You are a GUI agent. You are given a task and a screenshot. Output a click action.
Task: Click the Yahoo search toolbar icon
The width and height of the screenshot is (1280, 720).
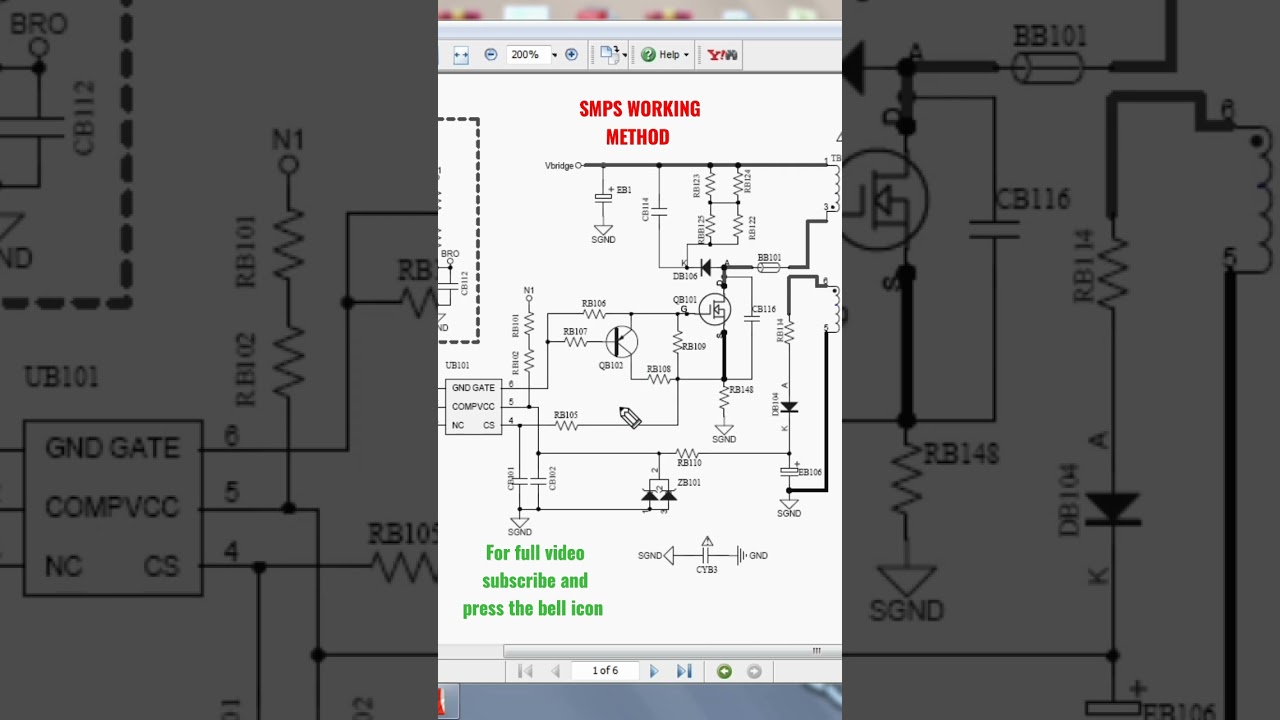pyautogui.click(x=722, y=55)
